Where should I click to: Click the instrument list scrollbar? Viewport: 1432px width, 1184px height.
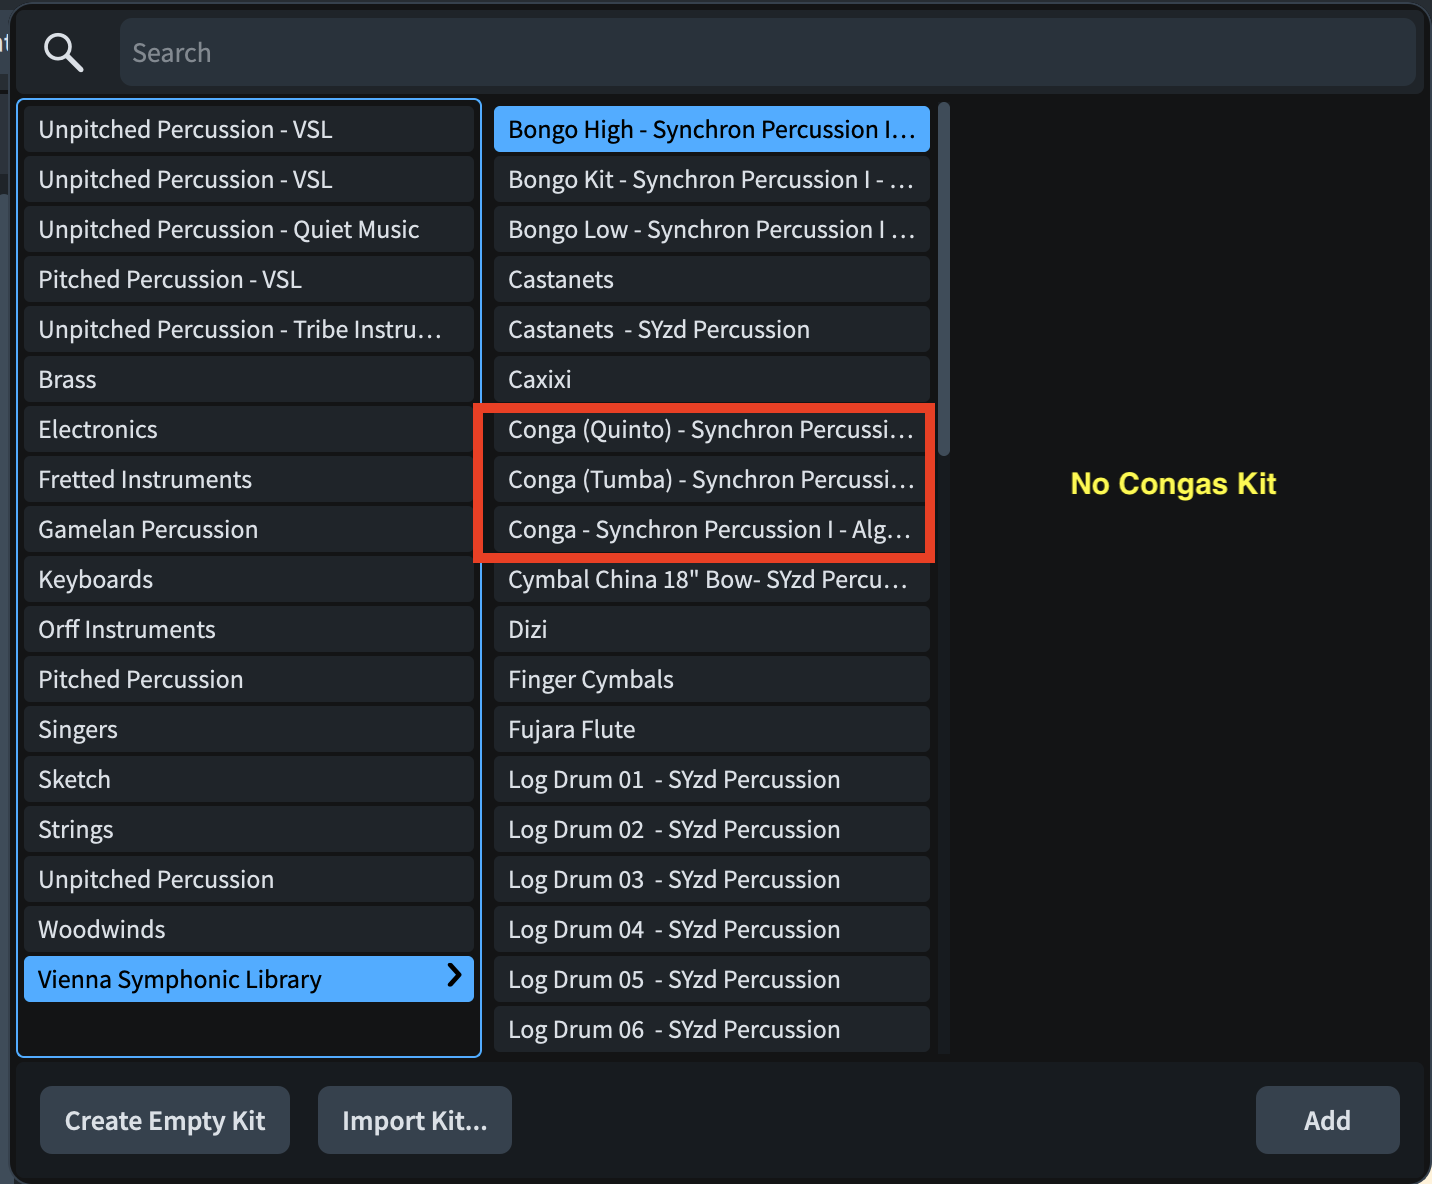pos(943,280)
